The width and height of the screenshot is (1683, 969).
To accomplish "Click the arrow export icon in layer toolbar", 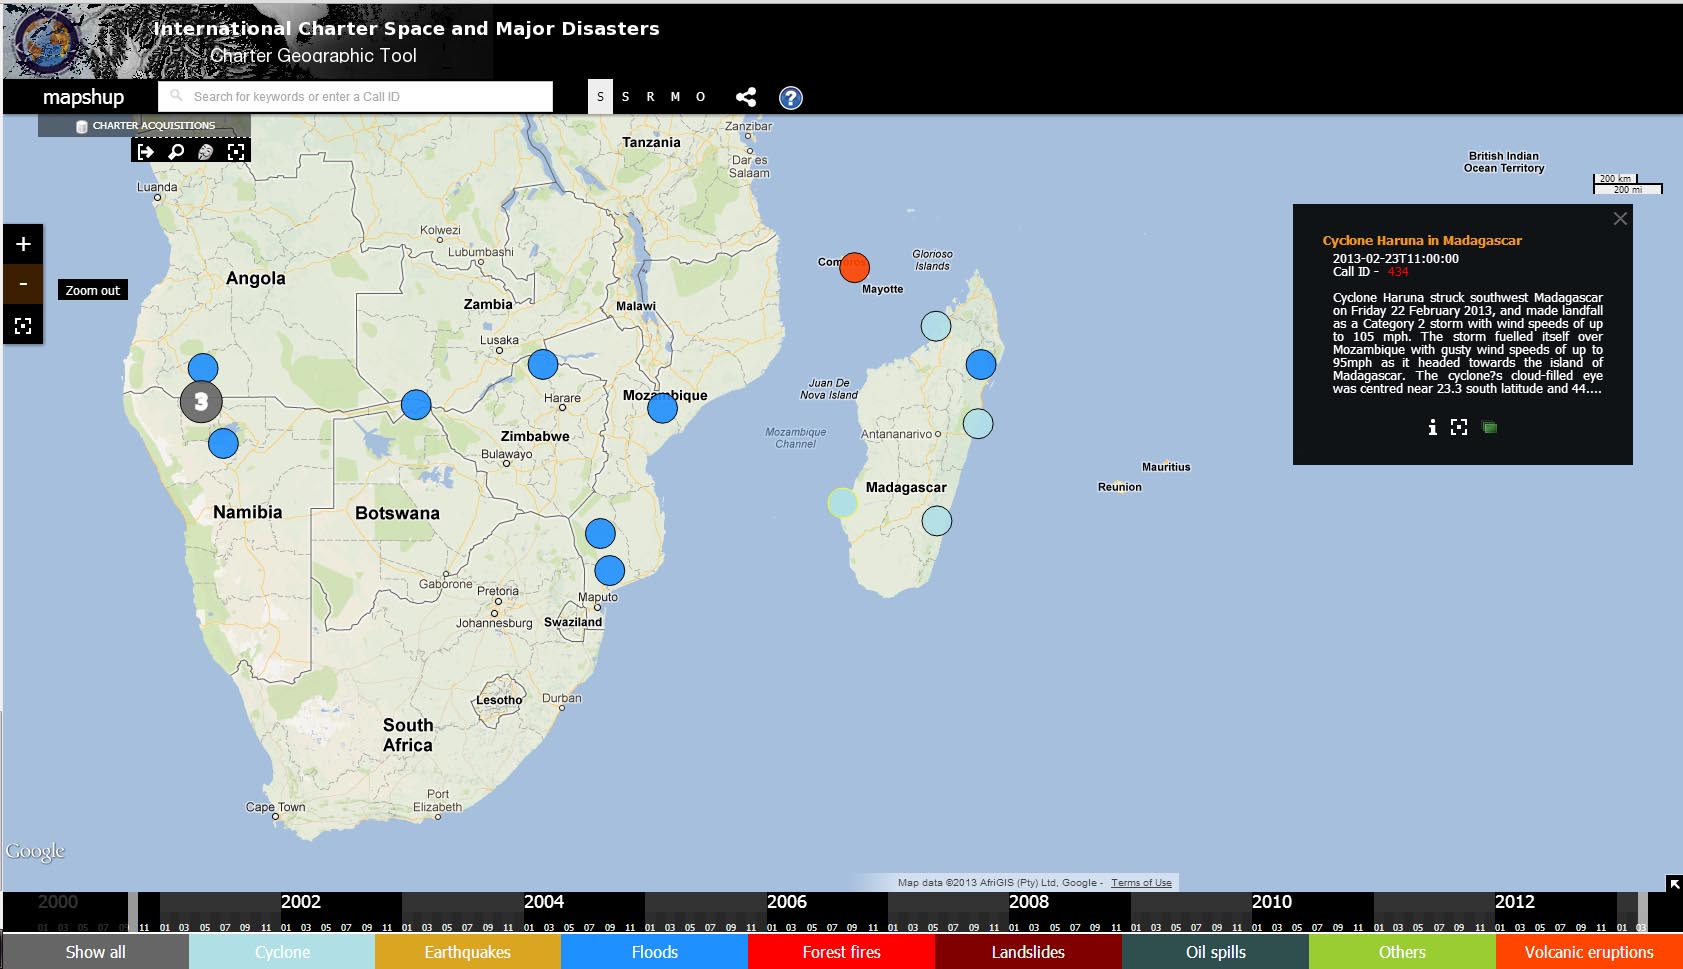I will tap(146, 152).
